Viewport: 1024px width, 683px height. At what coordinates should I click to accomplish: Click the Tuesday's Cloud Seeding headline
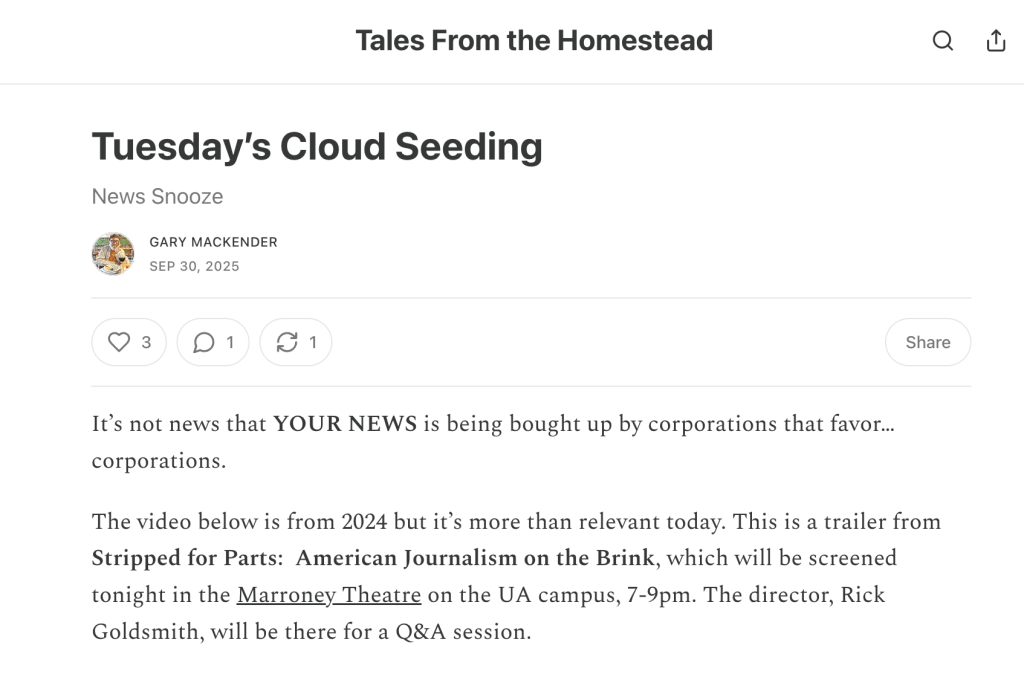(317, 147)
